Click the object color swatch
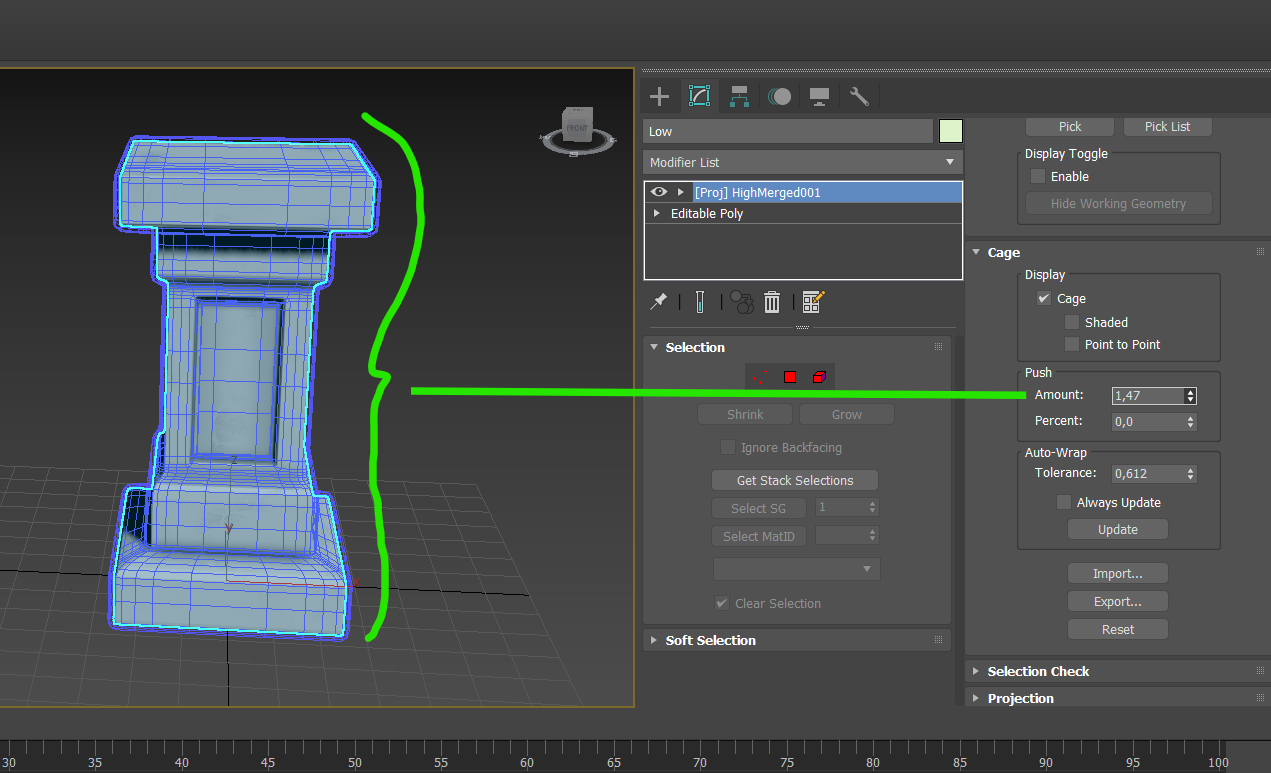This screenshot has height=773, width=1271. (x=950, y=131)
